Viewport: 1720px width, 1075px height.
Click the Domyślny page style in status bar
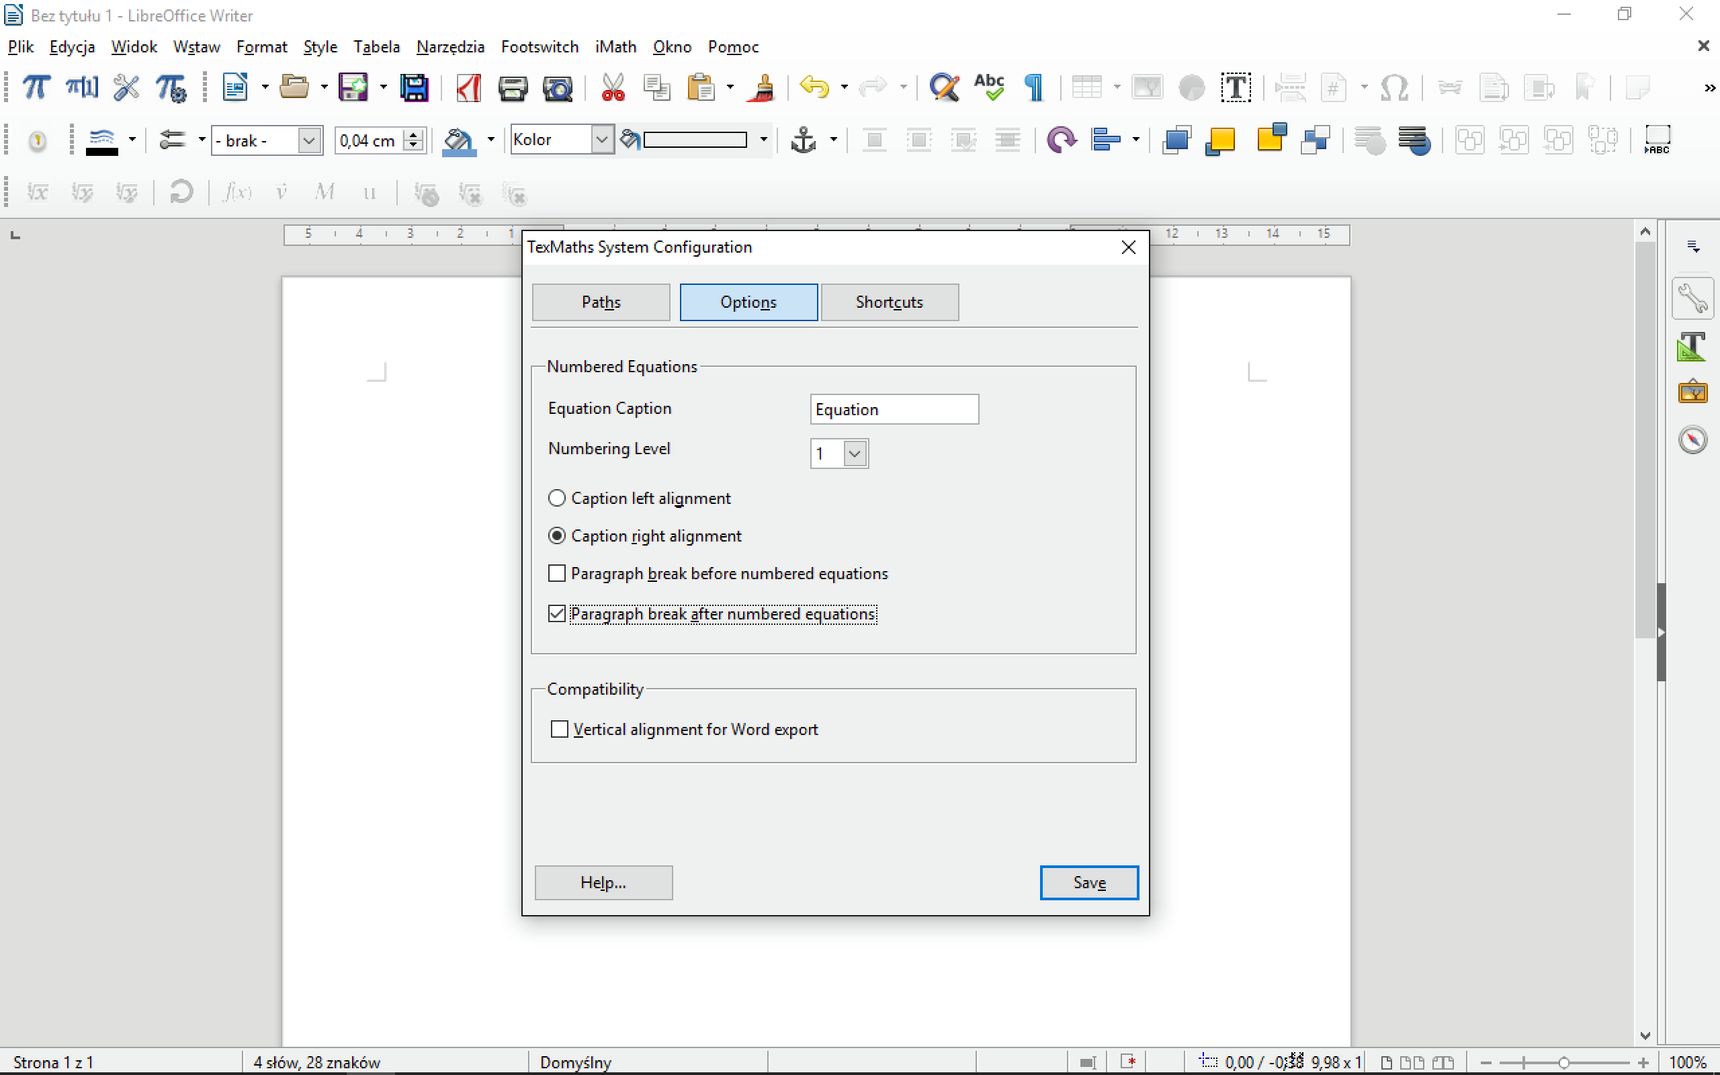(575, 1062)
